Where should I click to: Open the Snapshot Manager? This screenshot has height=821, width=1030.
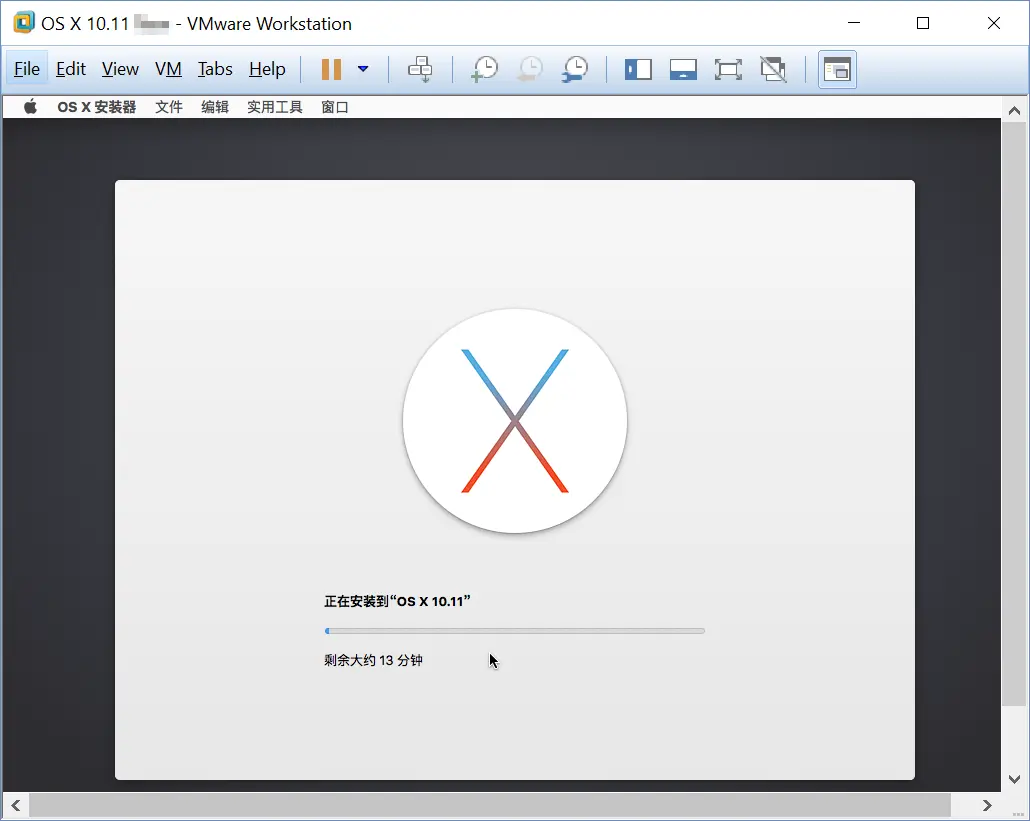point(575,69)
